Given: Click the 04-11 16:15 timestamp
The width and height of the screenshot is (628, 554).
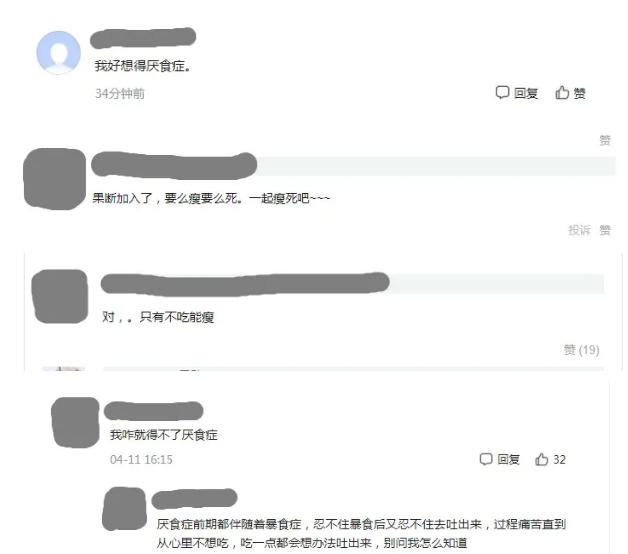Looking at the screenshot, I should 141,459.
